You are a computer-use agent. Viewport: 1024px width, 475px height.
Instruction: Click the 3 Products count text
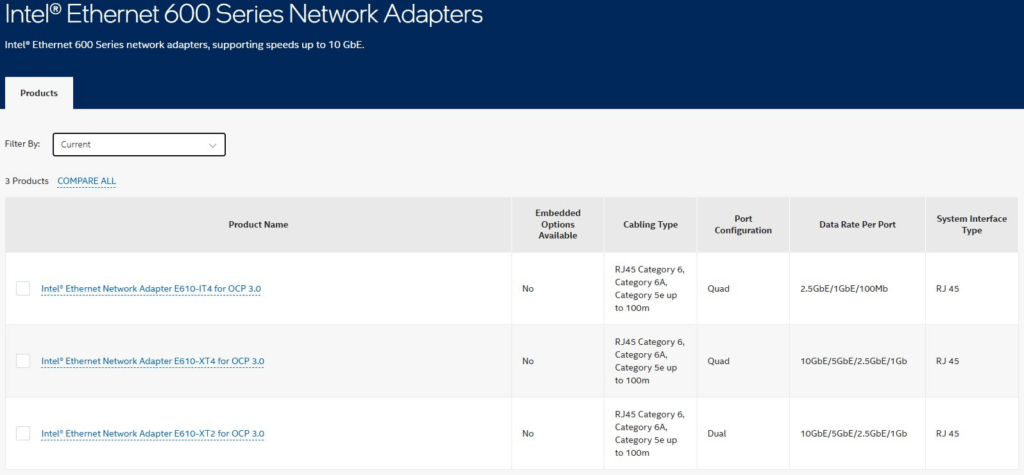pyautogui.click(x=27, y=181)
